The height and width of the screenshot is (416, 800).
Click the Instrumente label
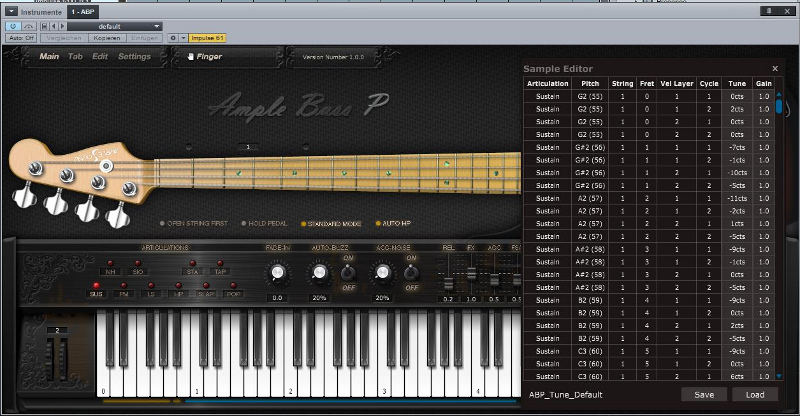pyautogui.click(x=41, y=12)
